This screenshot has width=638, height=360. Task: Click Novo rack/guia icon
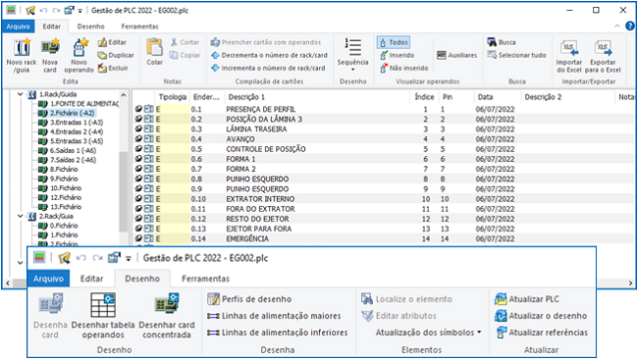(x=22, y=56)
